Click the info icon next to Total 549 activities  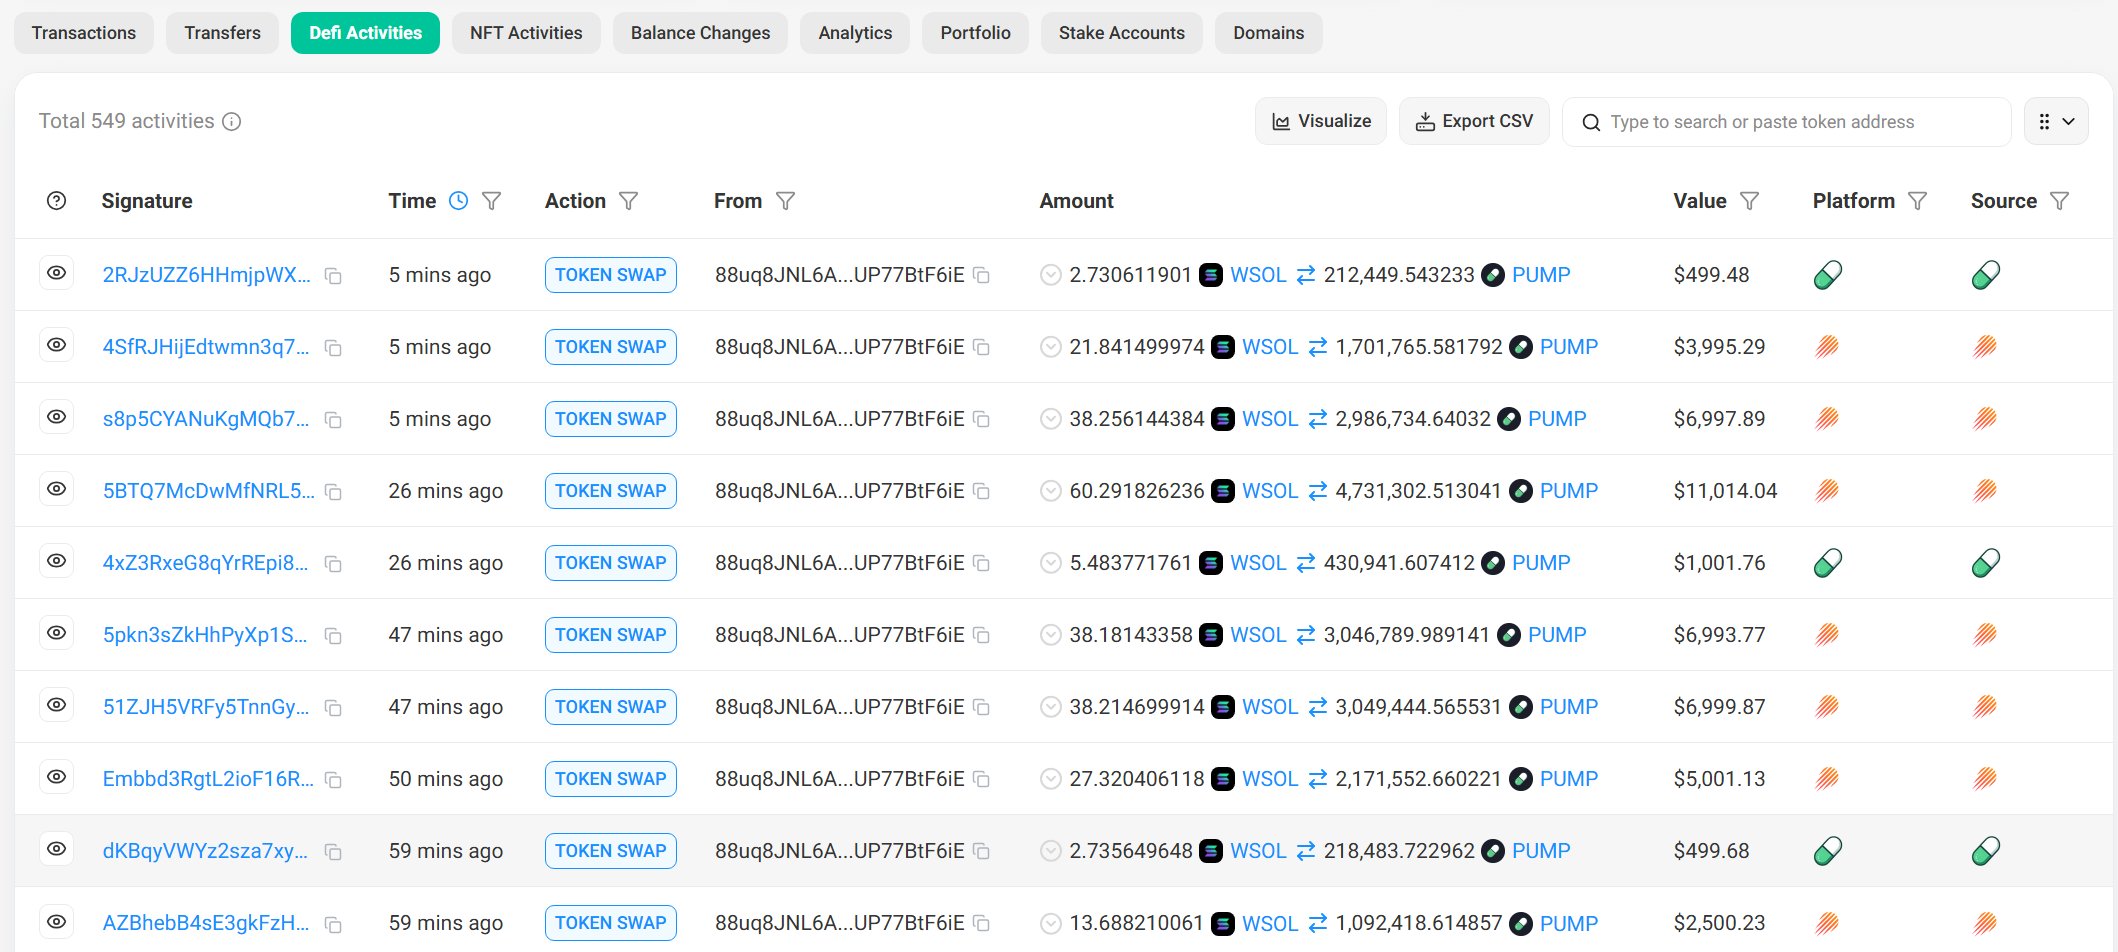point(232,122)
